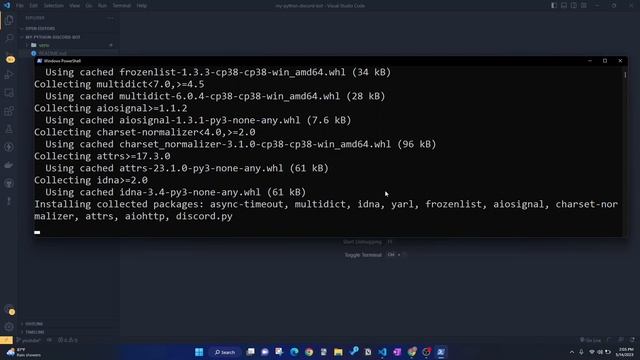Image resolution: width=640 pixels, height=360 pixels.
Task: Switch to Visual Studio Code on taskbar
Action: (x=382, y=352)
